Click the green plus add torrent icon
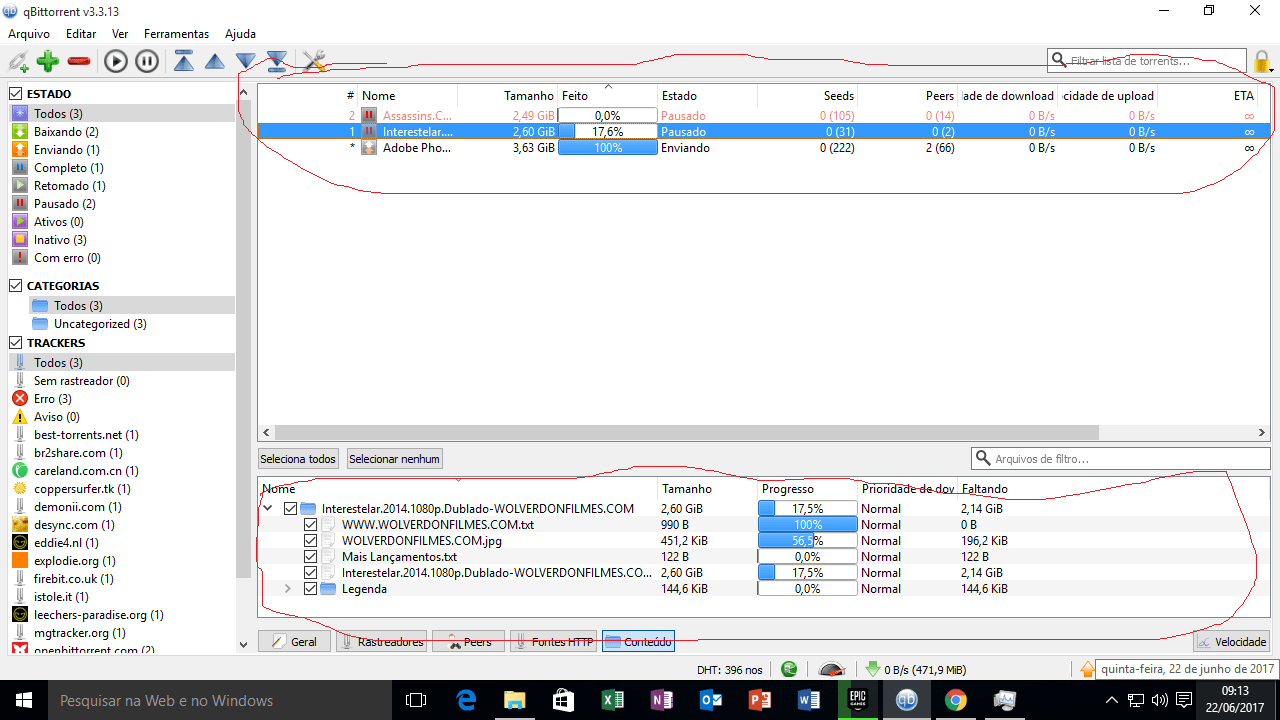 click(x=47, y=62)
